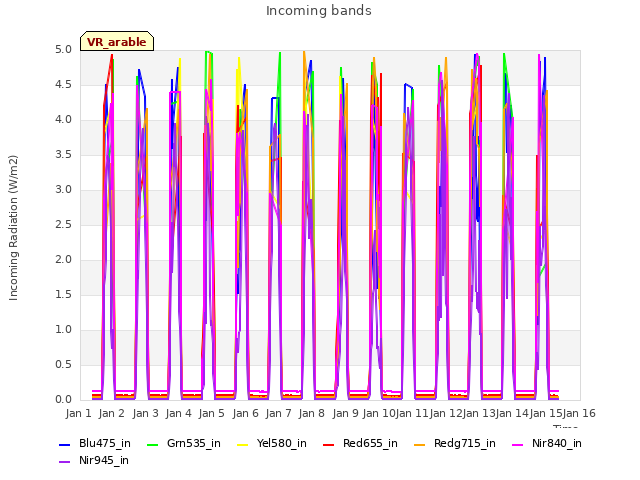
Task: Click the Incoming bands chart title
Action: coord(319,11)
